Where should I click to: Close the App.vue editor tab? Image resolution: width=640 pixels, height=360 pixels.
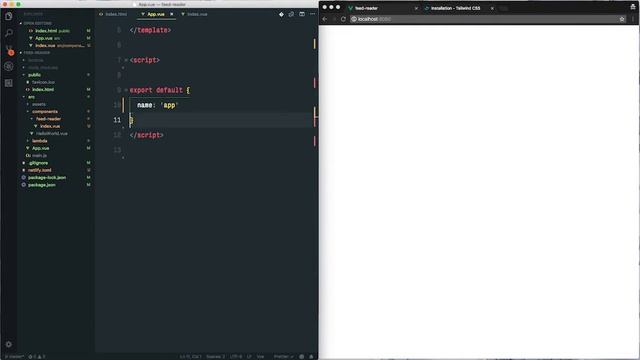point(171,14)
